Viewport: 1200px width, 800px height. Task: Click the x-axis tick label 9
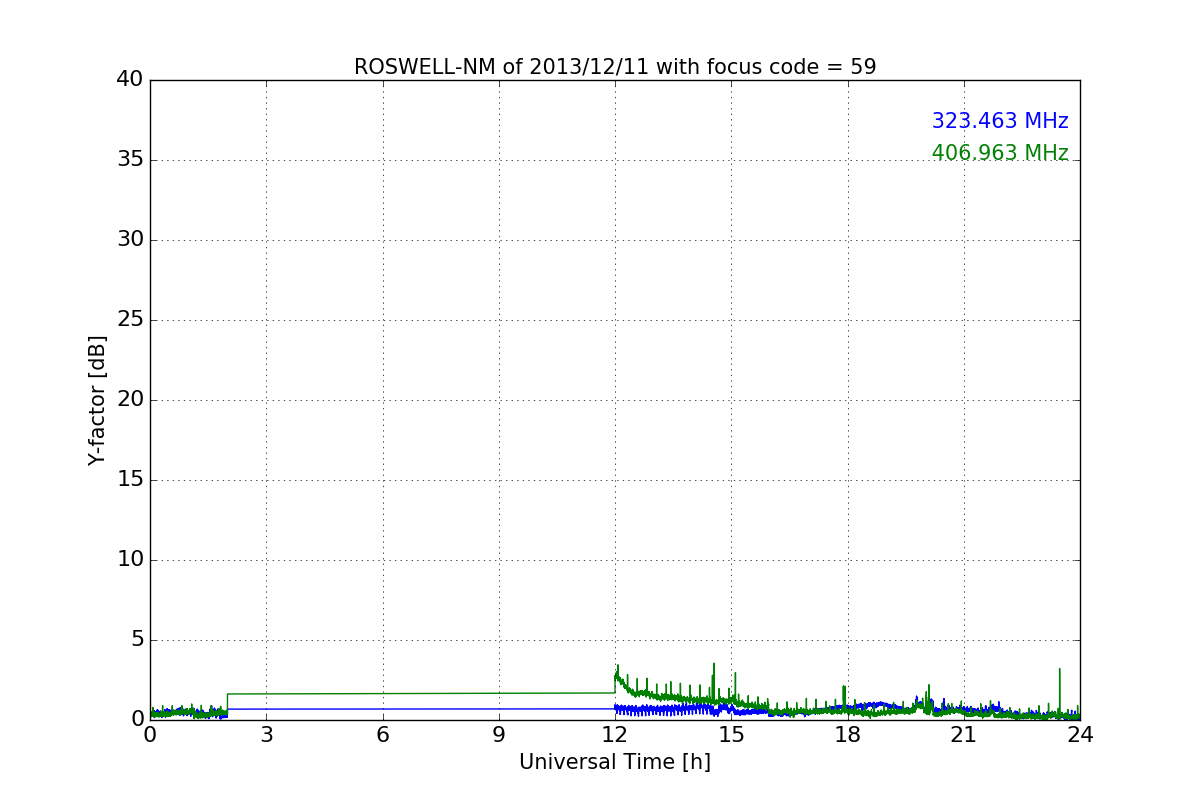coord(499,735)
